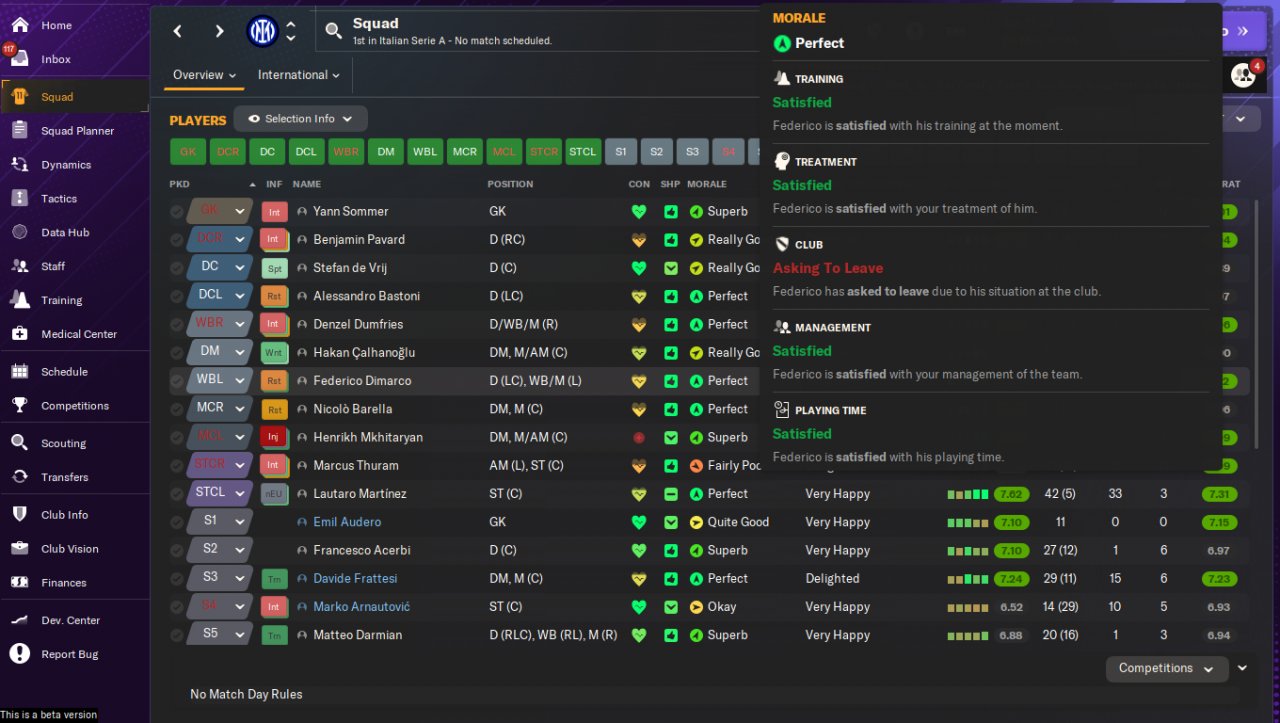
Task: Open the GK position dropdown for Yann Sommer
Action: [220, 211]
